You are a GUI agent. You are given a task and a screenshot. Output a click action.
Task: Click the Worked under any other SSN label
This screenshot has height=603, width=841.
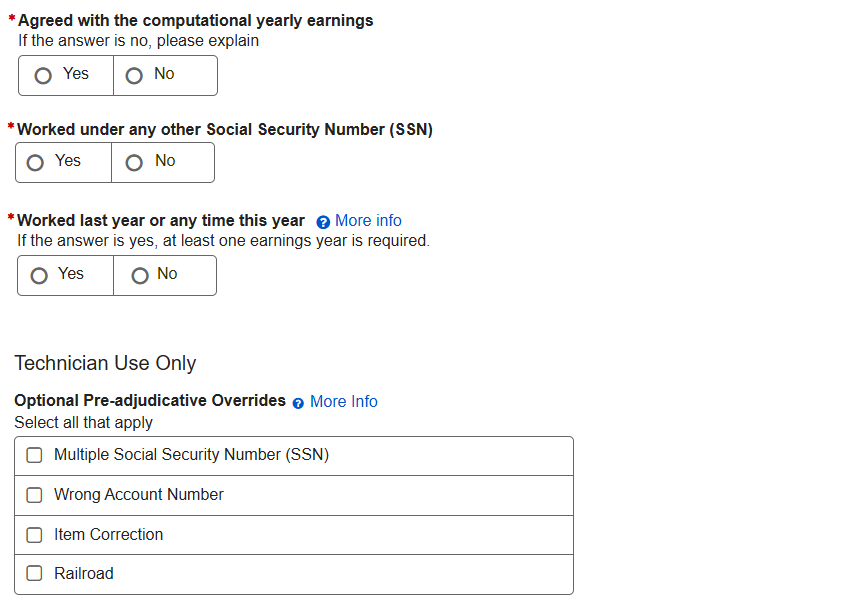tap(225, 129)
